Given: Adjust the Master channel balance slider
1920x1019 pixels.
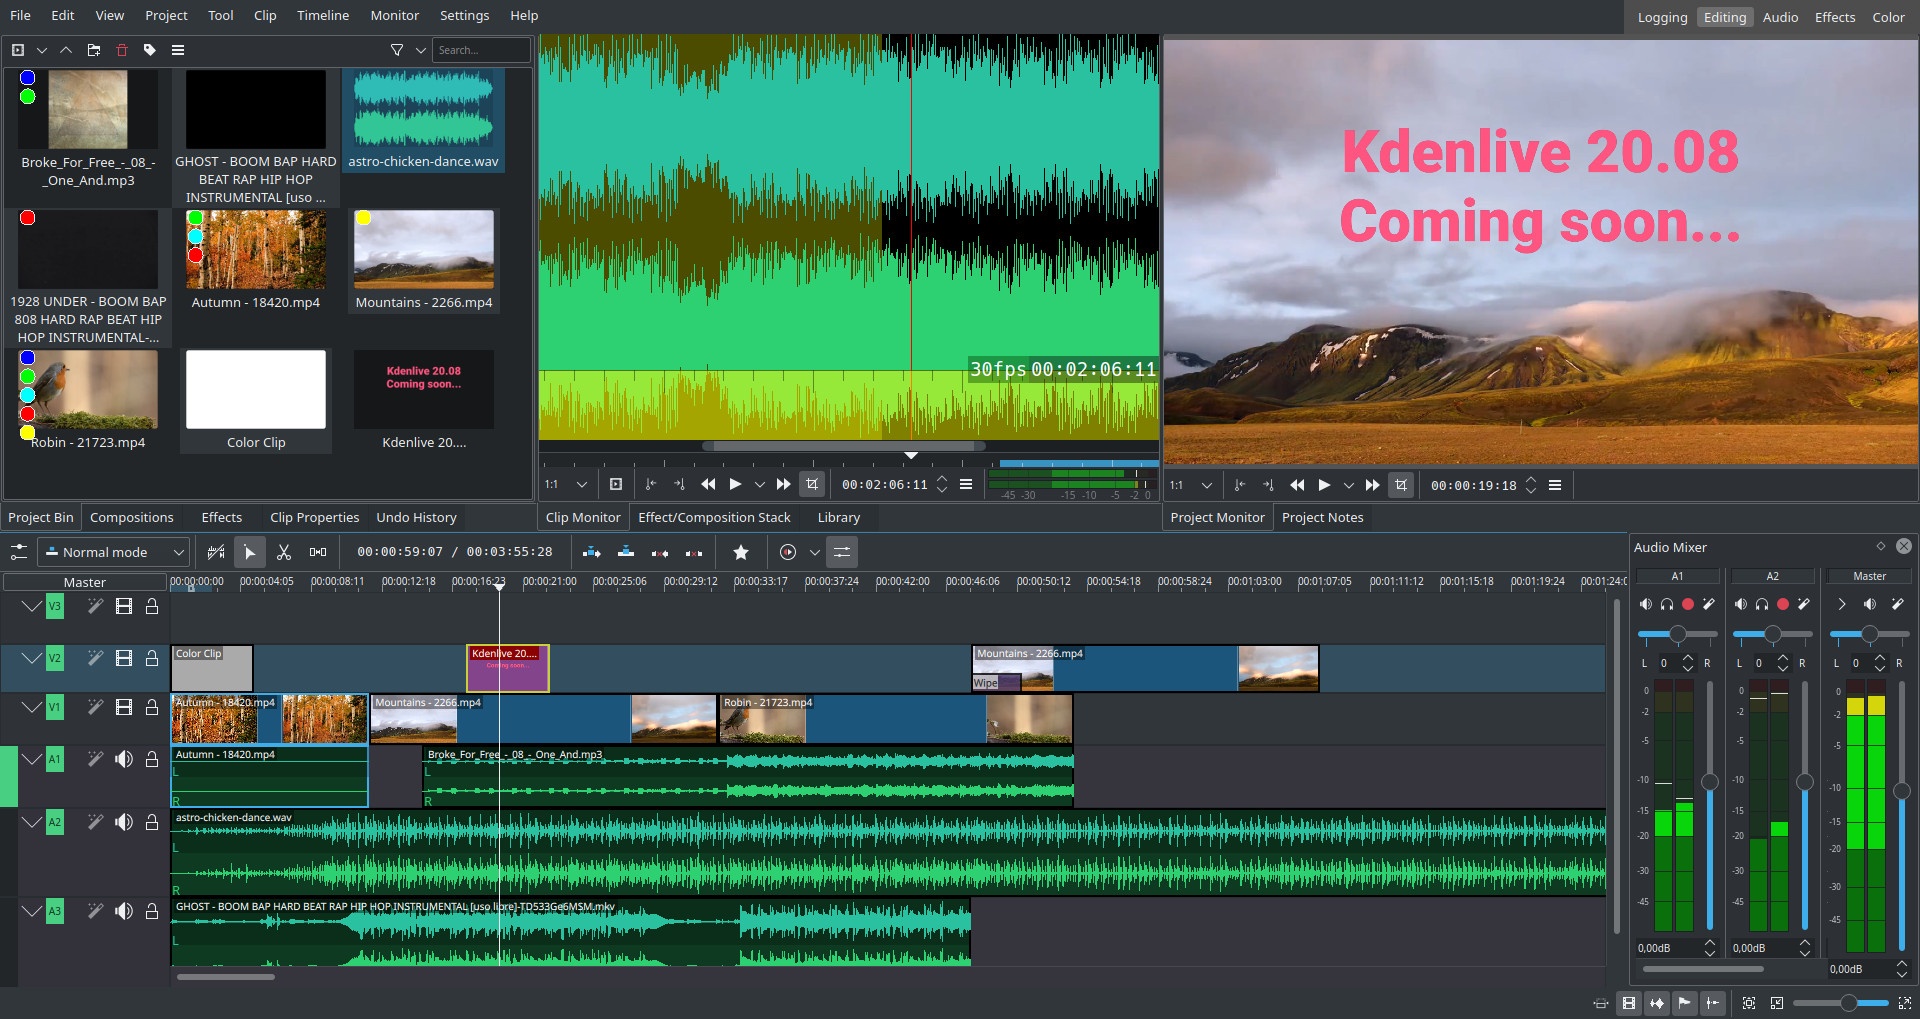Looking at the screenshot, I should [1868, 634].
